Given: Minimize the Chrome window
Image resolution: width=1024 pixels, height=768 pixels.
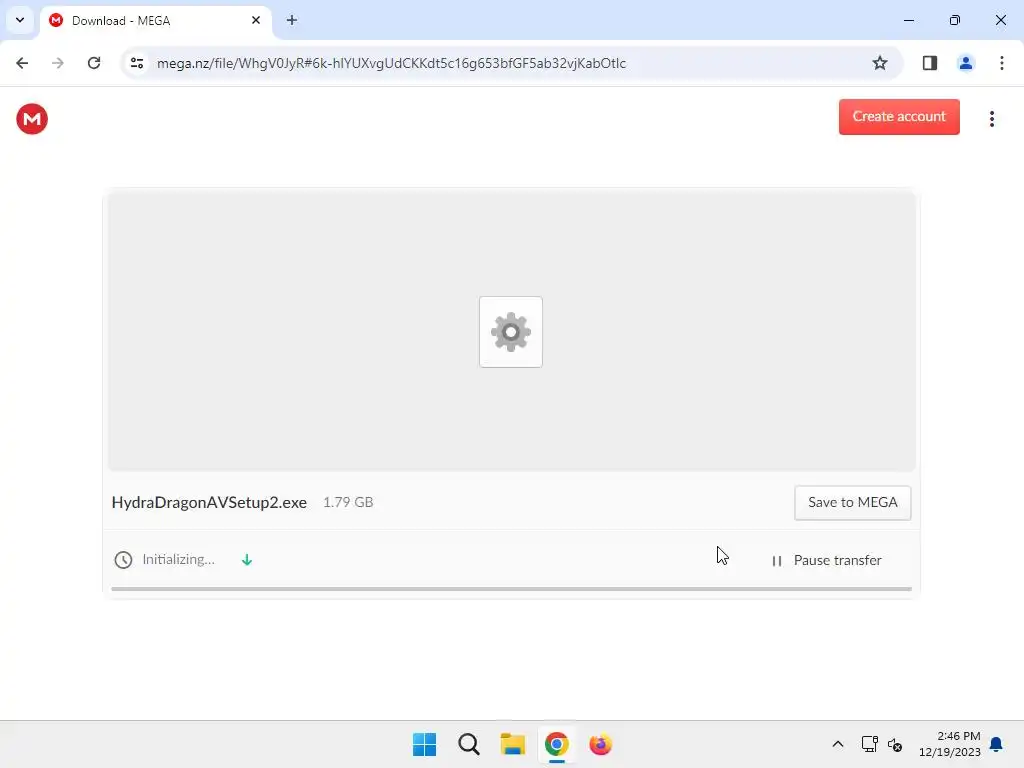Looking at the screenshot, I should point(908,20).
